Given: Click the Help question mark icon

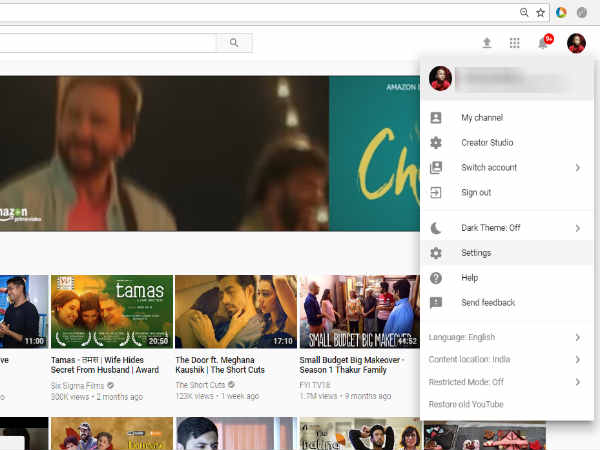Looking at the screenshot, I should click(x=436, y=278).
